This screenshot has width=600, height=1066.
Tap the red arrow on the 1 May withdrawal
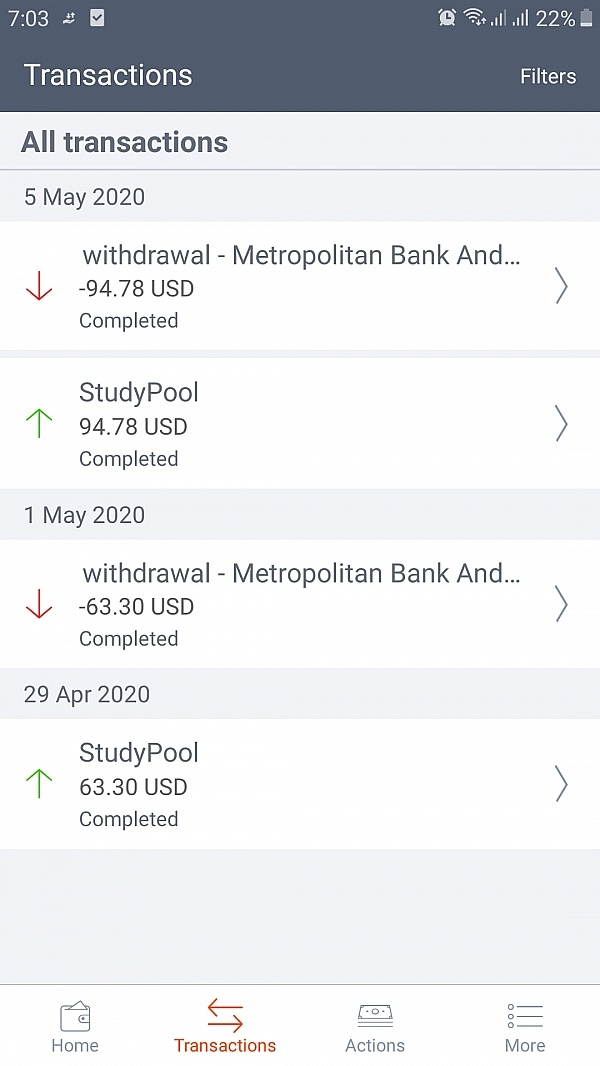pos(39,605)
